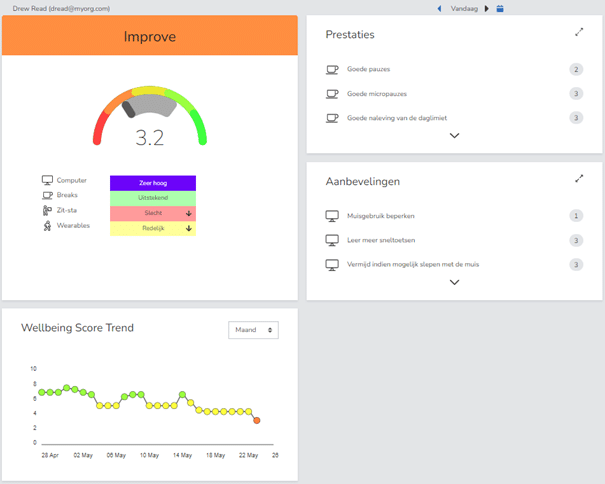The image size is (605, 484).
Task: Click the Wellbeing Score Trend heading
Action: point(78,328)
